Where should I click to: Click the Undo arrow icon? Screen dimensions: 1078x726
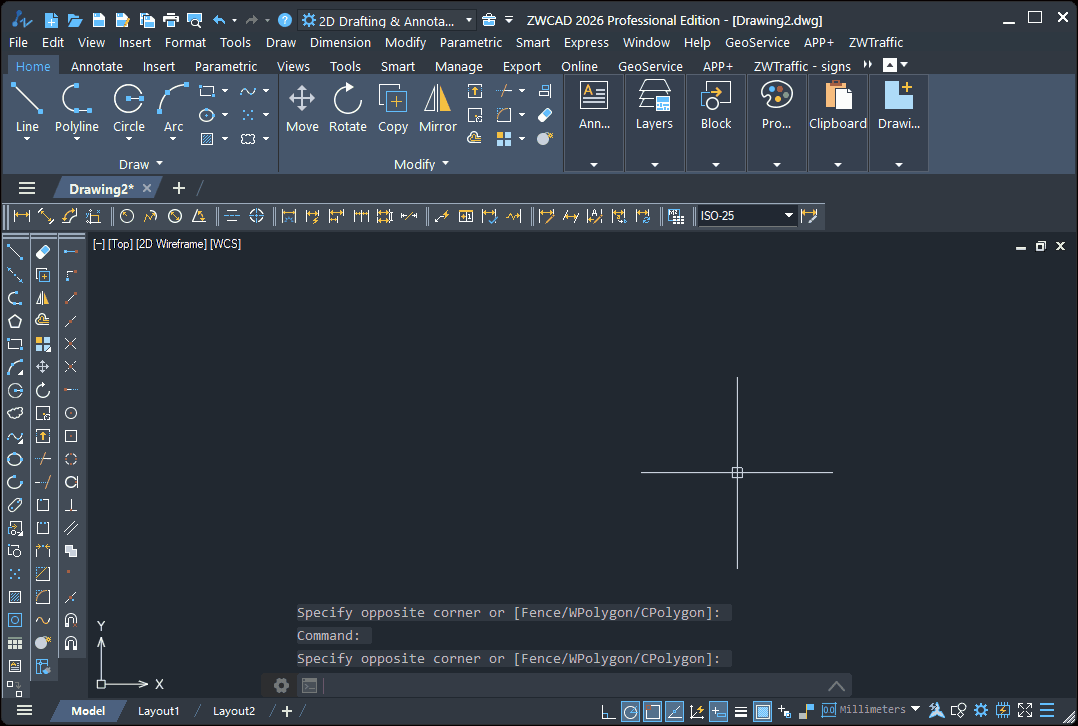coord(219,21)
